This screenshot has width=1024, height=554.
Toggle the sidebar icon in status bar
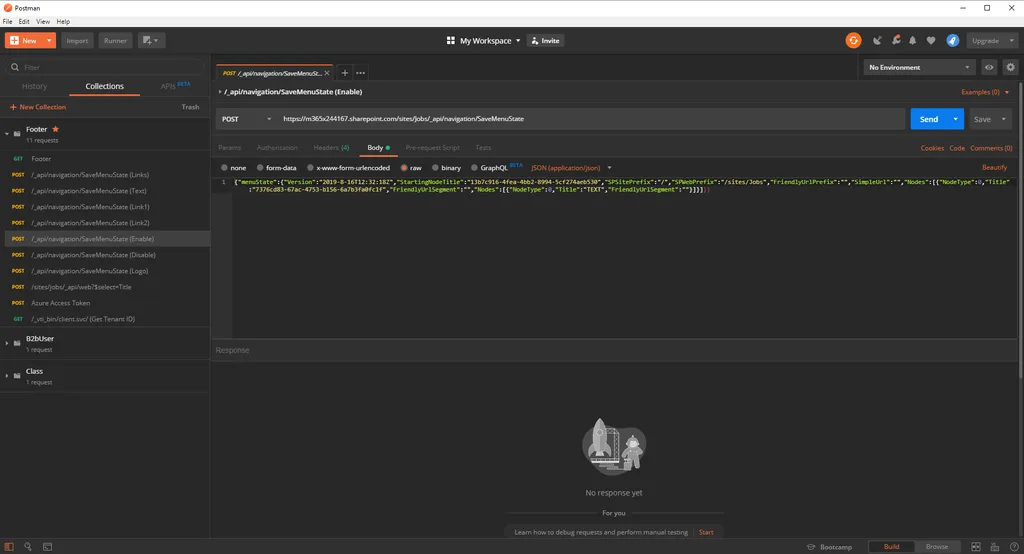coord(9,547)
